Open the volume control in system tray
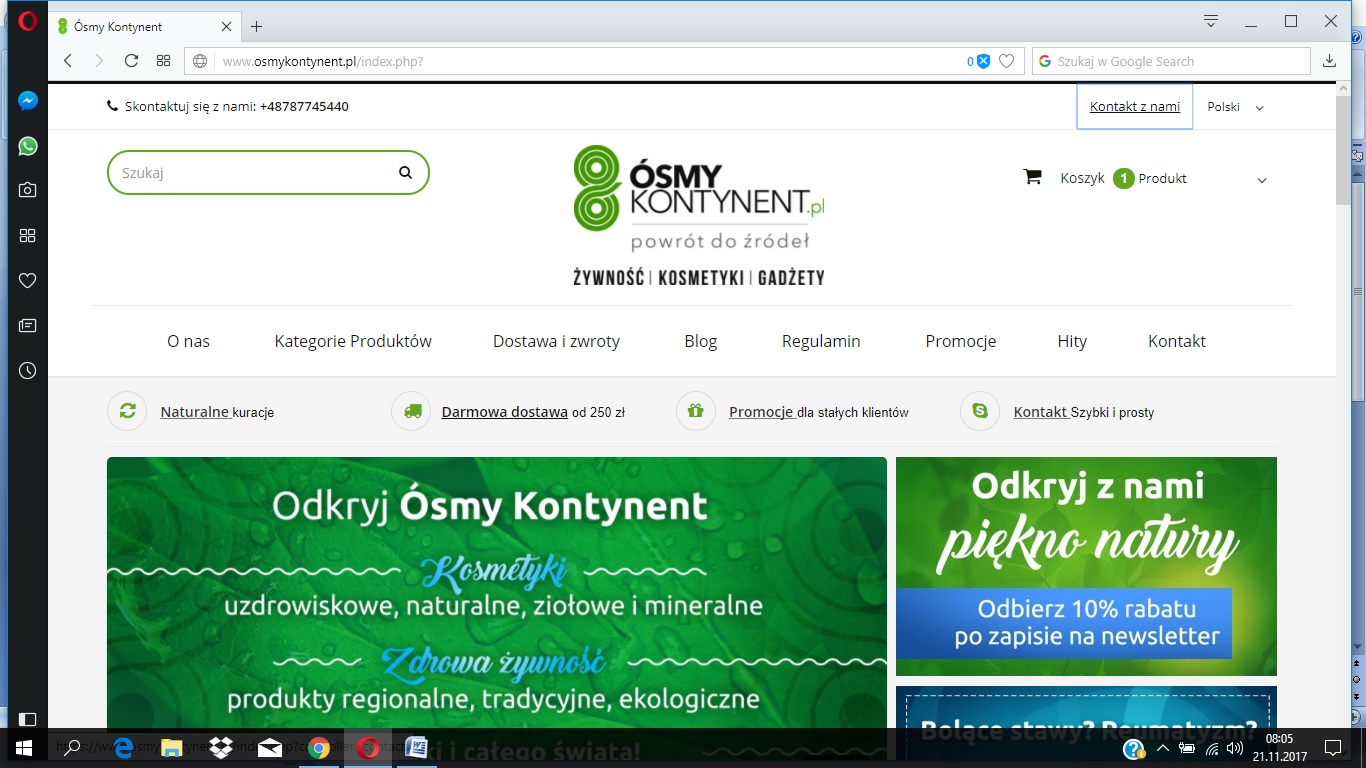Viewport: 1366px width, 768px height. 1235,748
